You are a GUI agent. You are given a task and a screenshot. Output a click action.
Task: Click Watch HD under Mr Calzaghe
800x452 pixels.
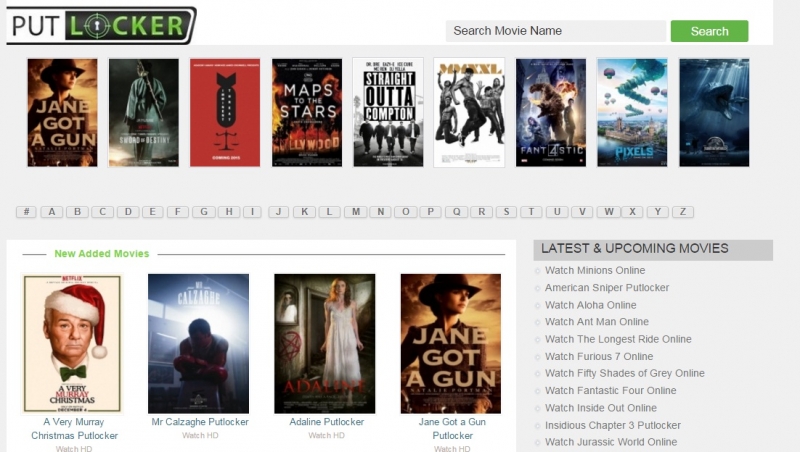point(200,436)
